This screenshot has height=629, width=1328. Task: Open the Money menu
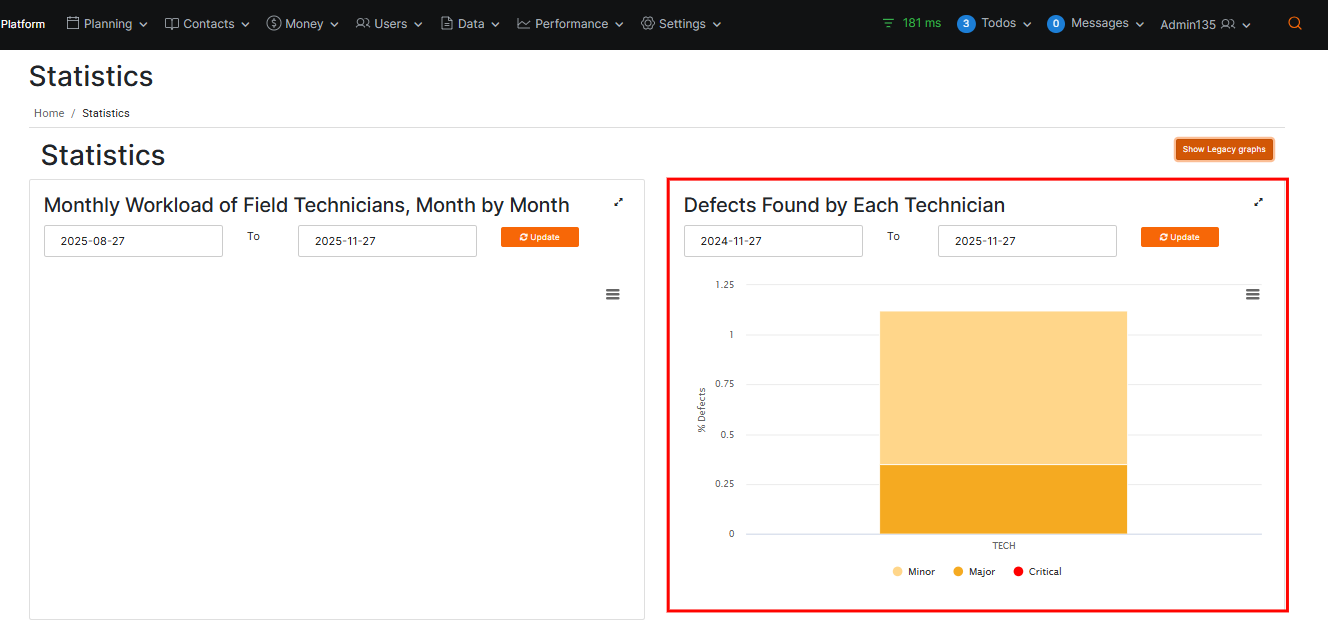click(302, 24)
